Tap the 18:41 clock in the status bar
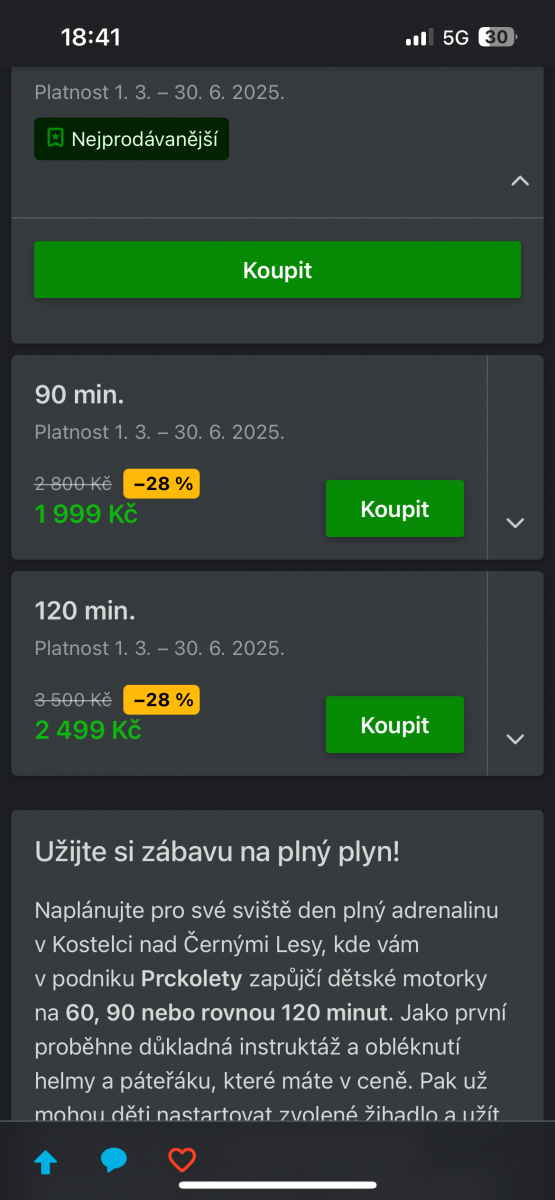 pyautogui.click(x=91, y=38)
